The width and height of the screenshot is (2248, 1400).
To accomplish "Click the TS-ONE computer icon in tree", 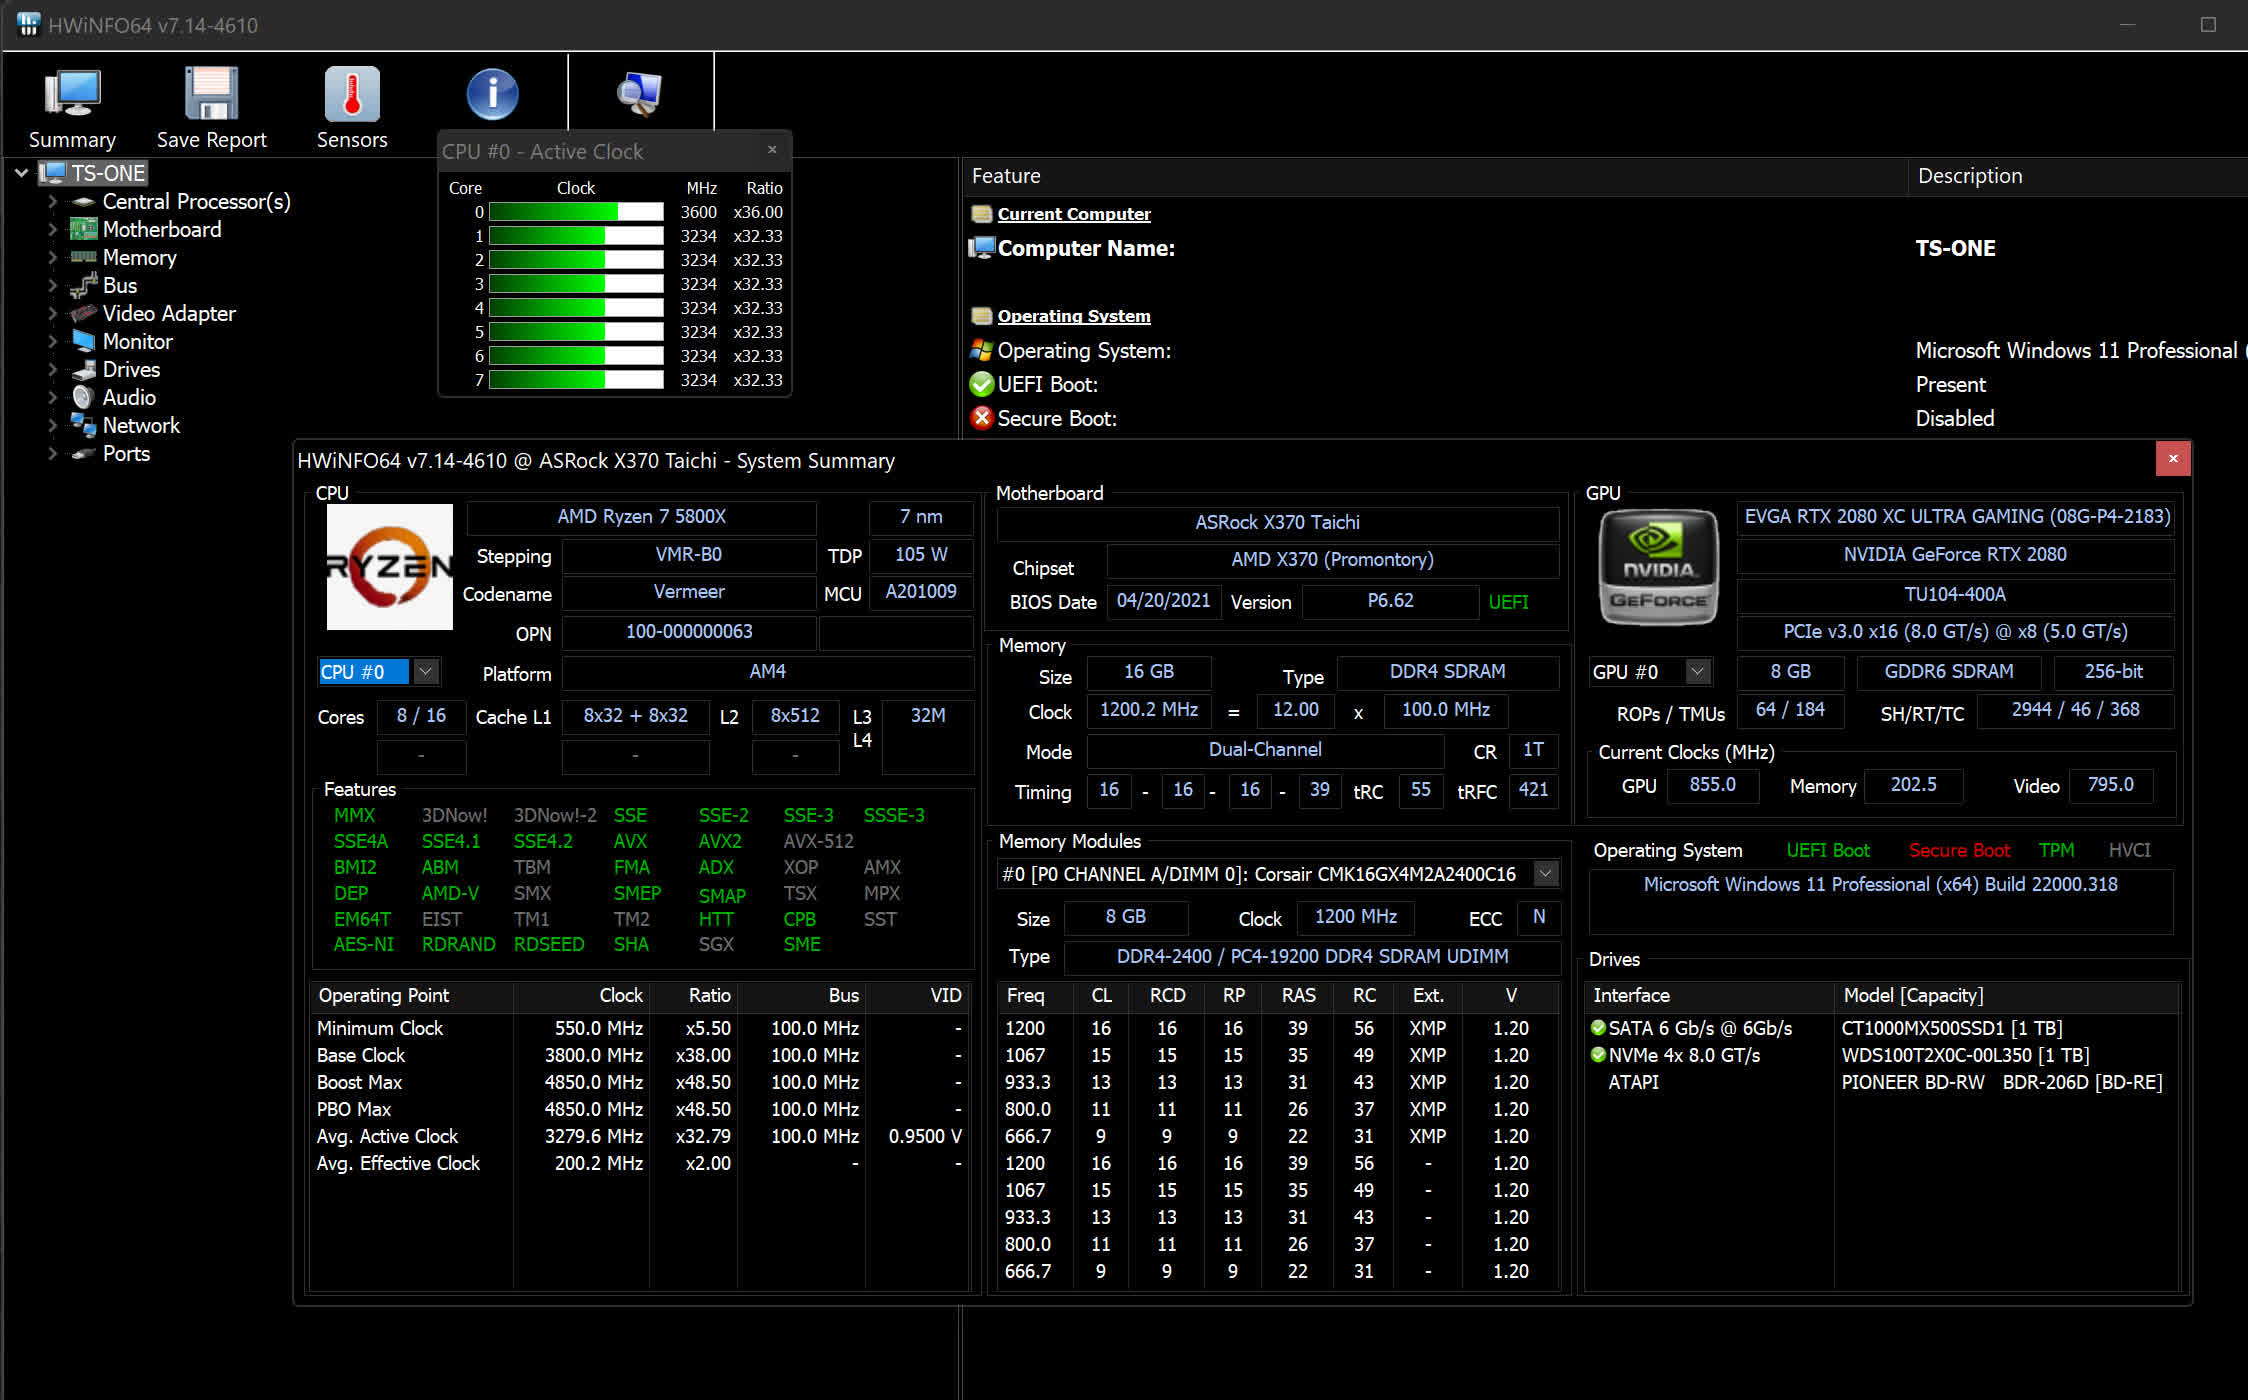I will tap(52, 173).
